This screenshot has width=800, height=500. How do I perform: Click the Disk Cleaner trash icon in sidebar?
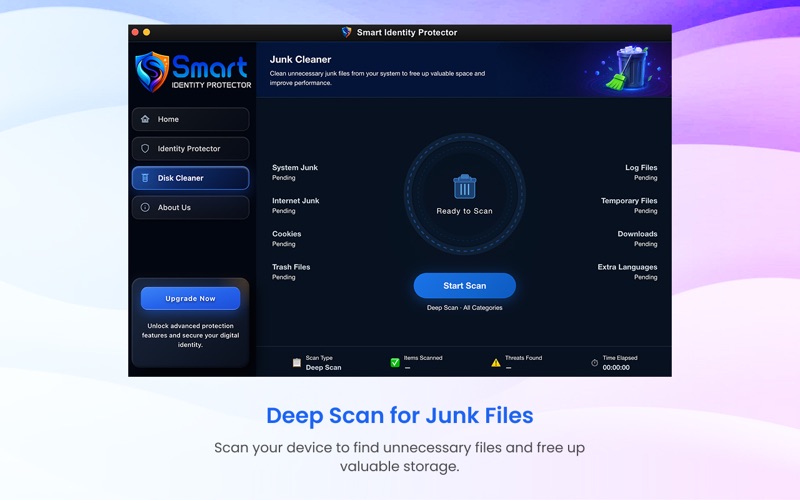145,178
